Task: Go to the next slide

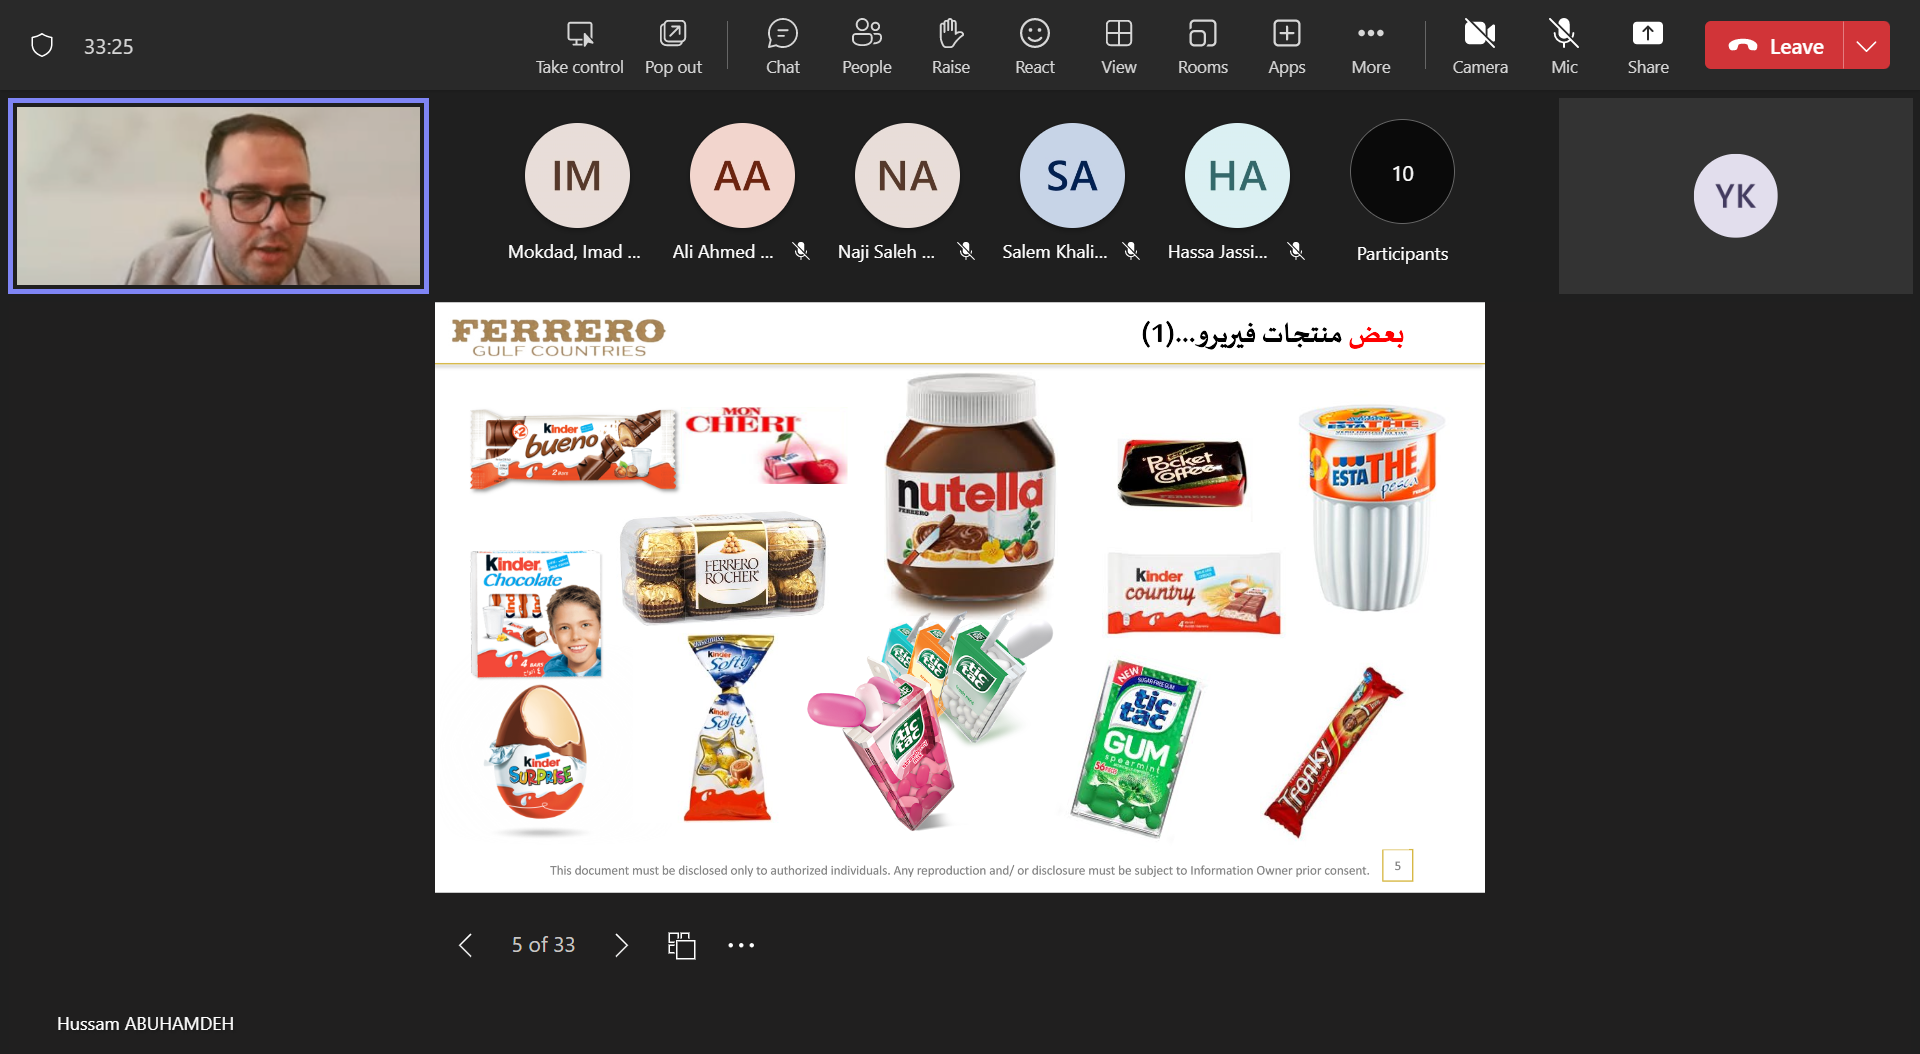Action: pos(621,945)
